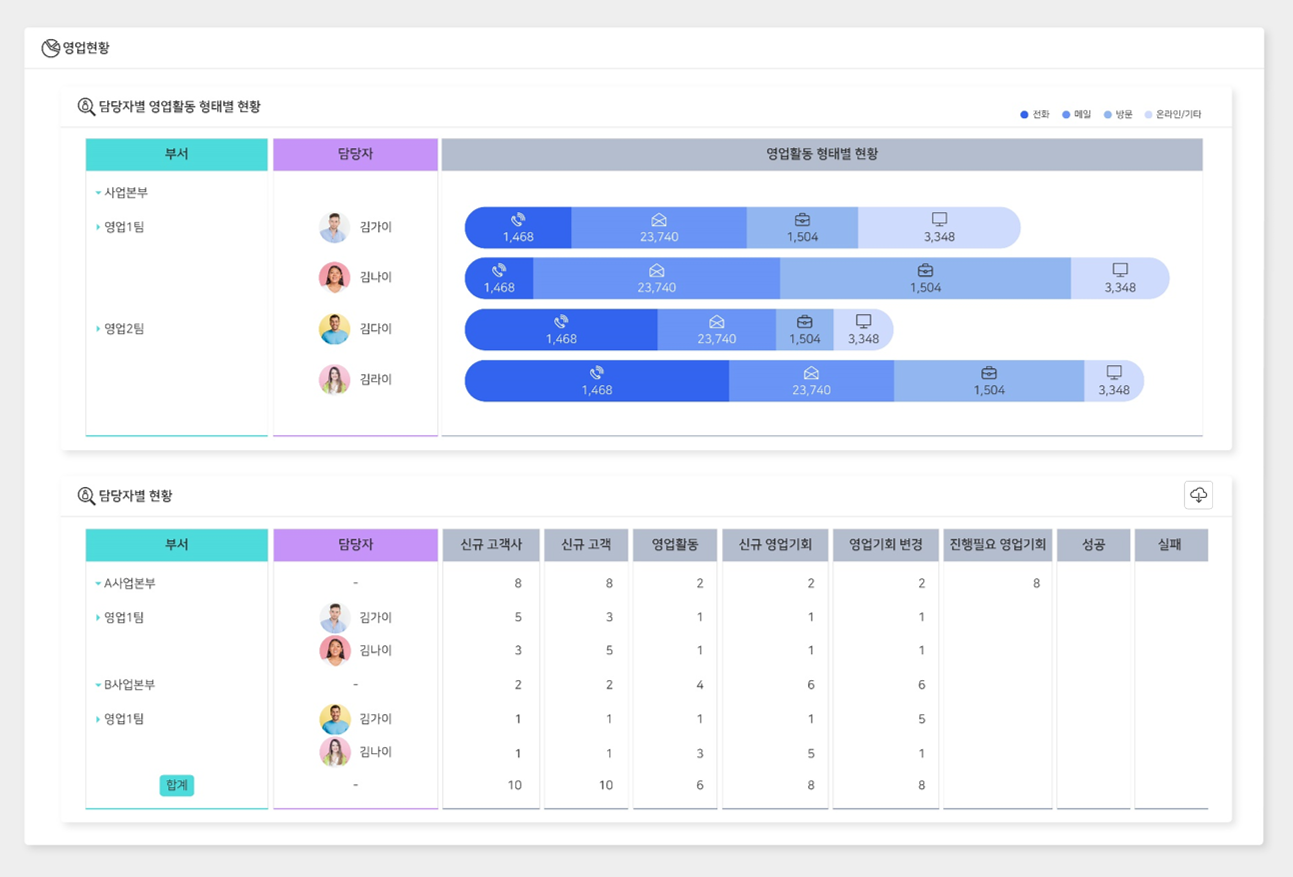
Task: Click the monitor icon in 김라이's bar
Action: [x=1113, y=373]
